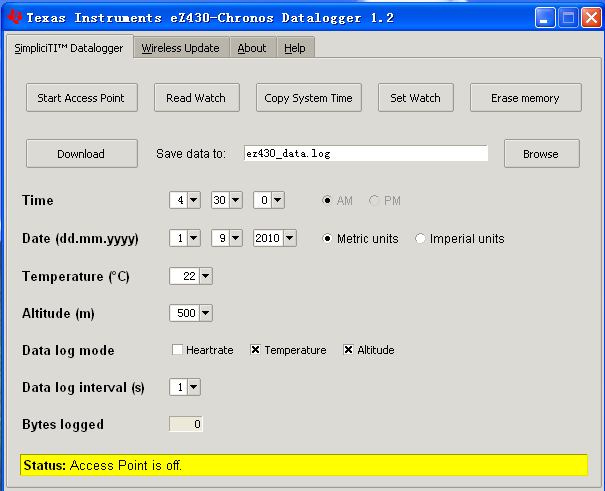Click the Bytes logged value field
This screenshot has width=605, height=491.
tap(186, 424)
